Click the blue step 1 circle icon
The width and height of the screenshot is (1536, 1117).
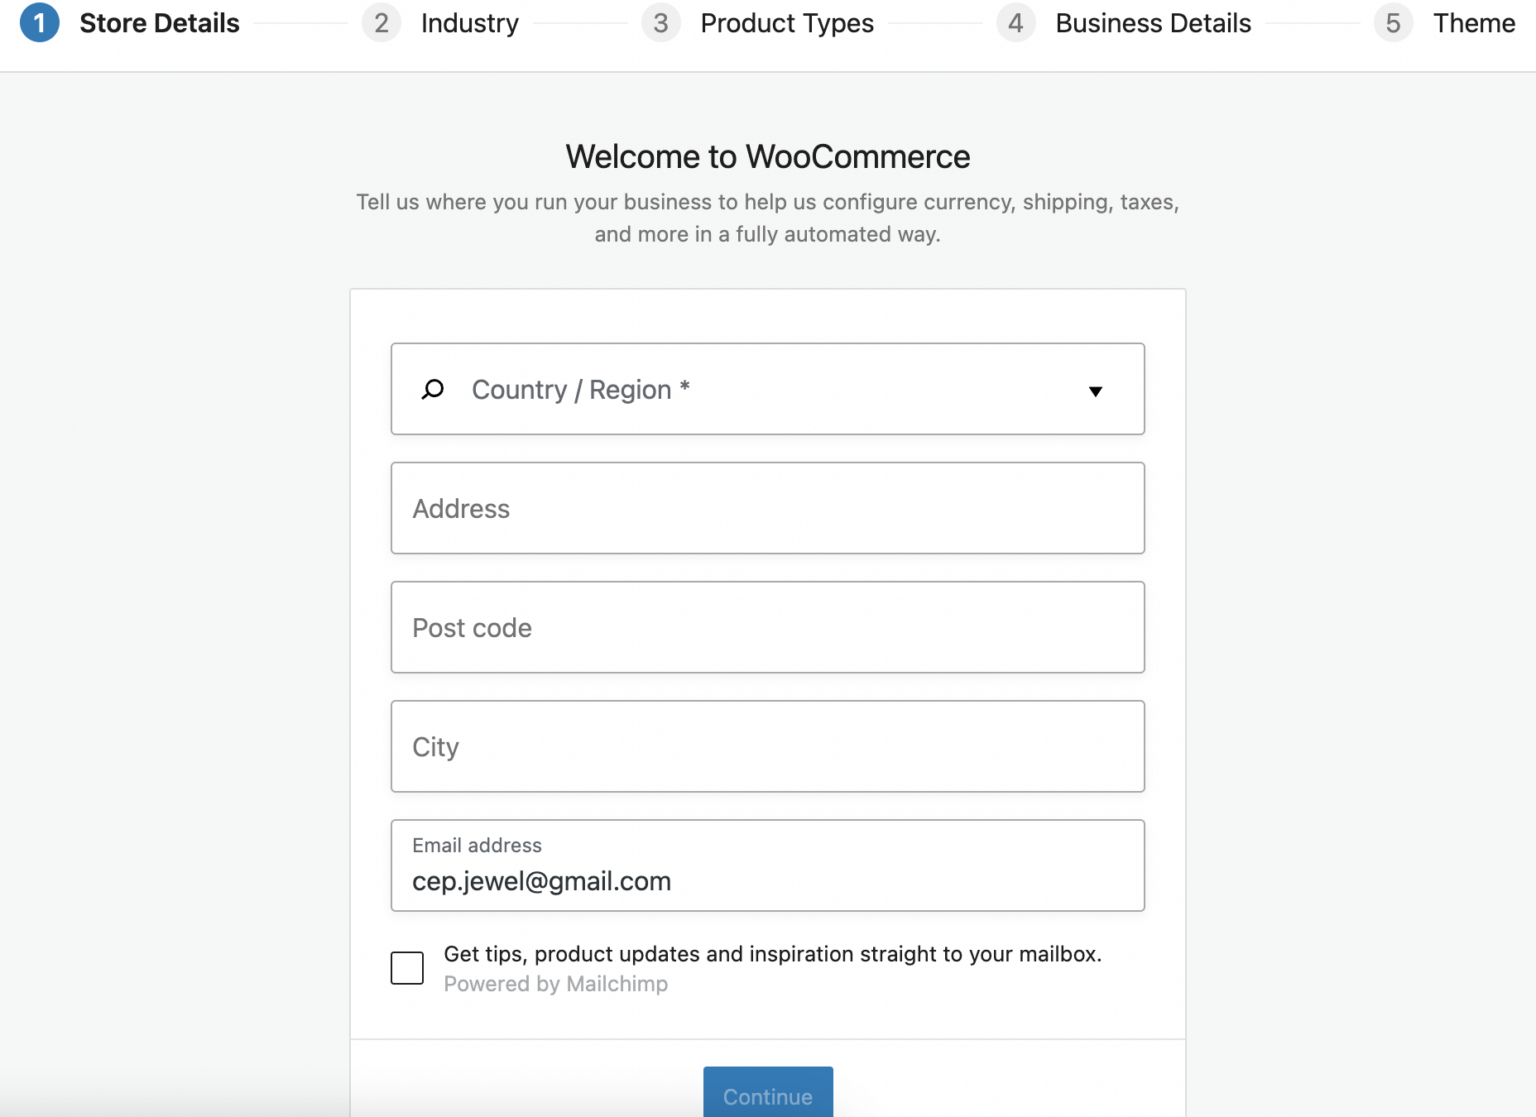(40, 22)
